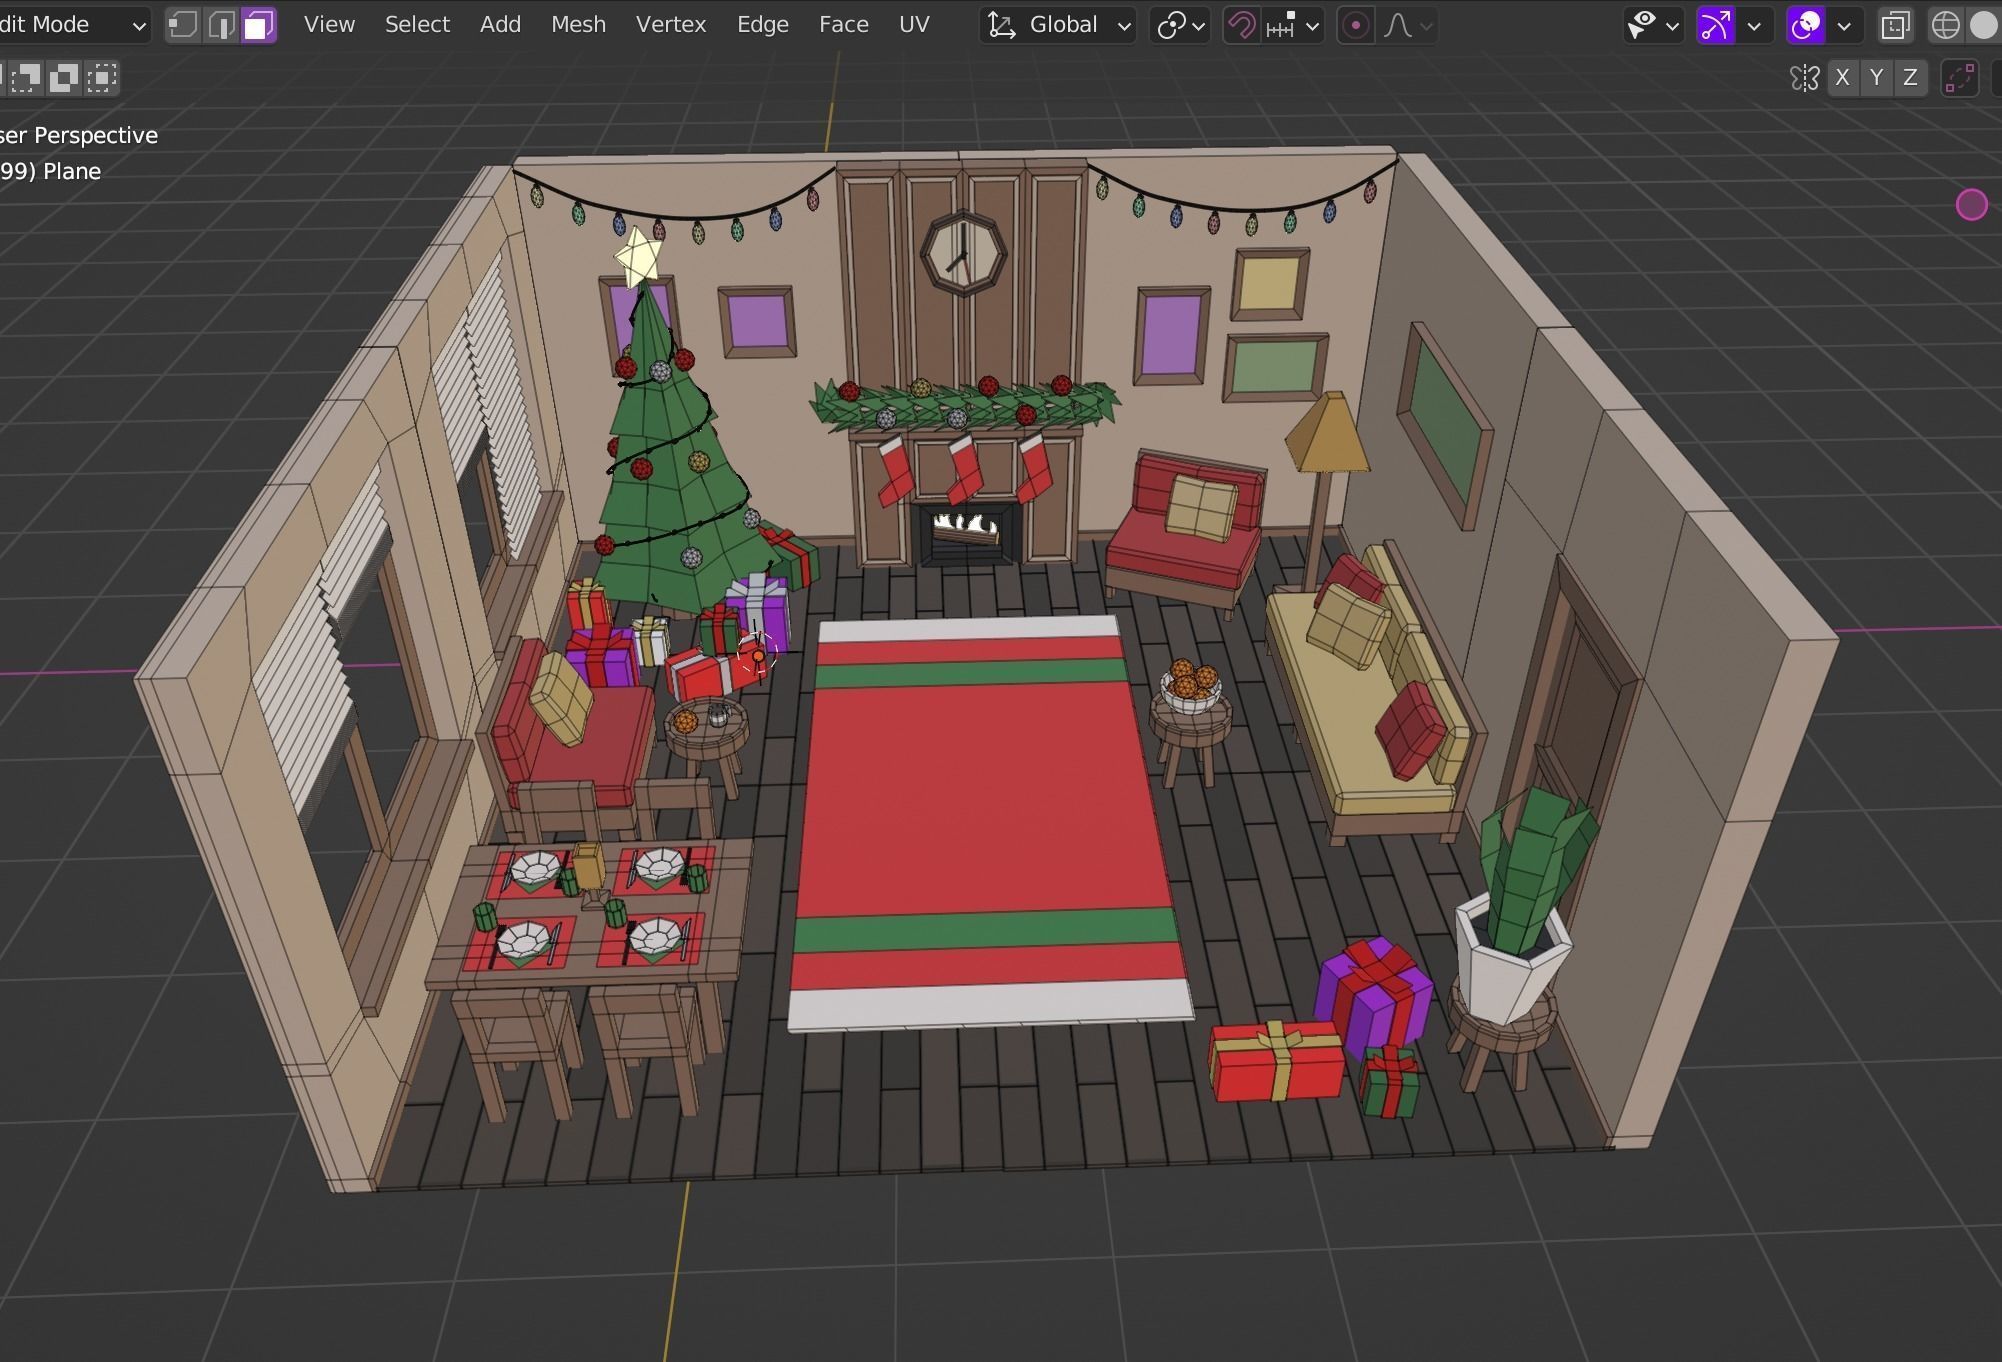The width and height of the screenshot is (2002, 1362).
Task: Click the wall clock in the scene
Action: click(962, 253)
